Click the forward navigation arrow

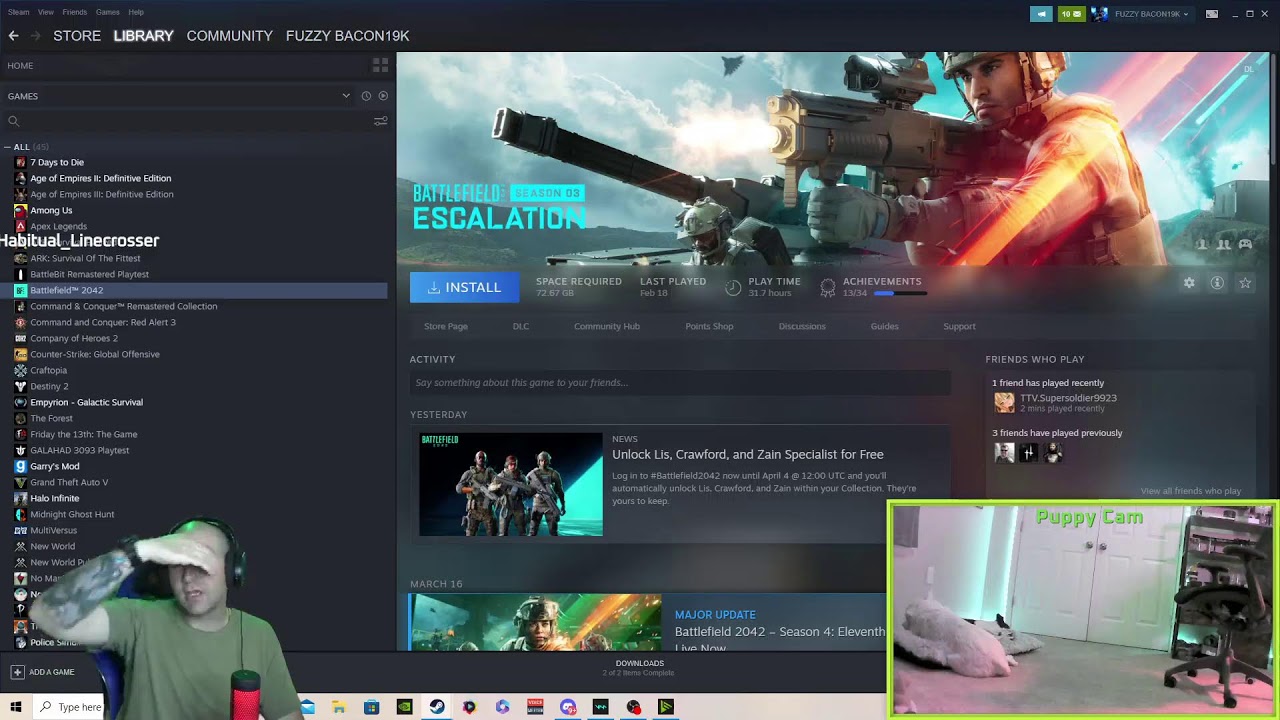36,36
